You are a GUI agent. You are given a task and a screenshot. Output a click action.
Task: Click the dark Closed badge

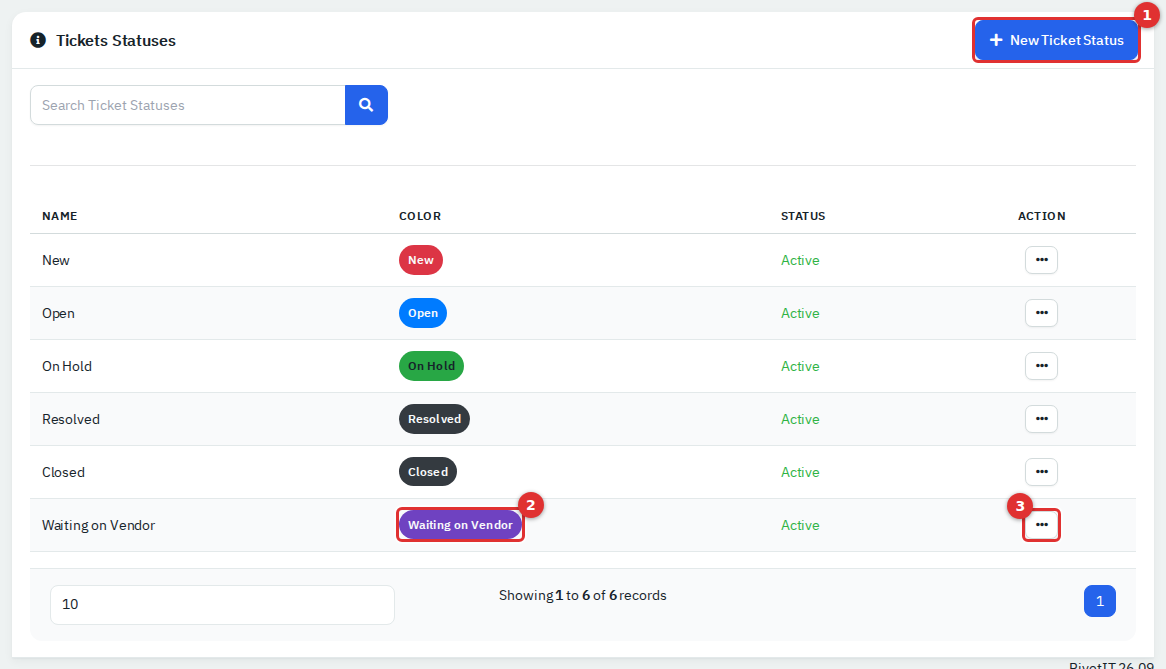pos(428,472)
